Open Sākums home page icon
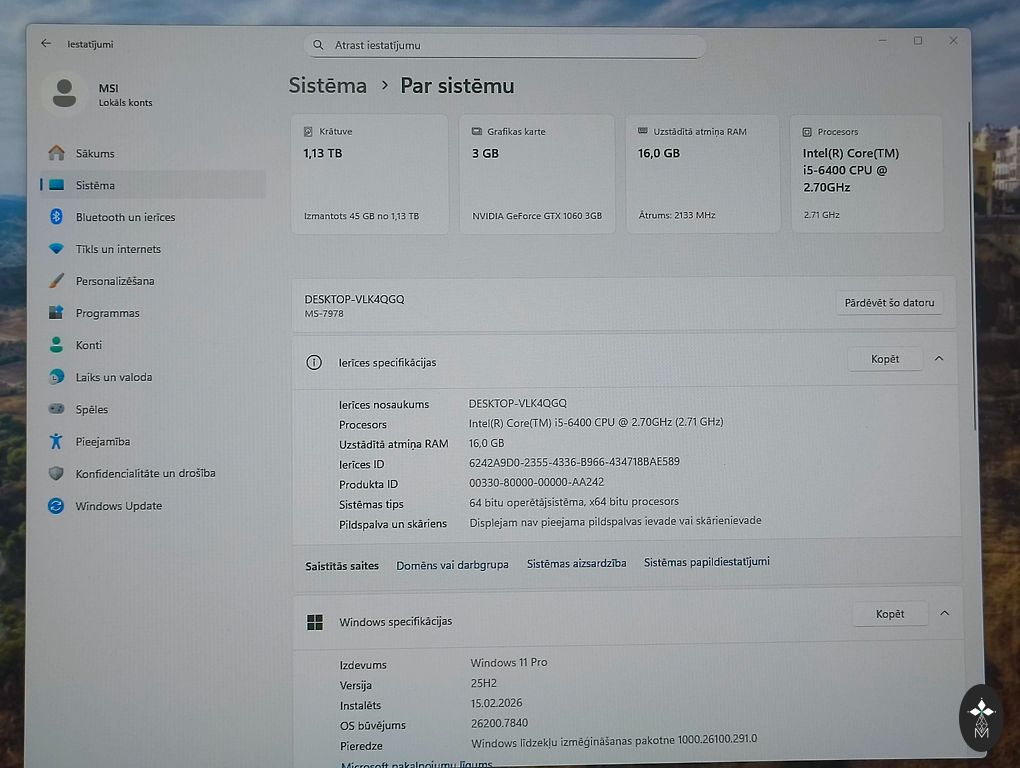Image resolution: width=1020 pixels, height=768 pixels. coord(57,153)
